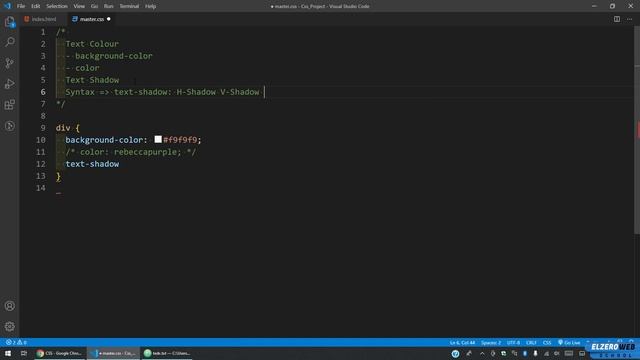Open Task View on the taskbar
Viewport: 640px width, 360px height.
pyautogui.click(x=24, y=353)
